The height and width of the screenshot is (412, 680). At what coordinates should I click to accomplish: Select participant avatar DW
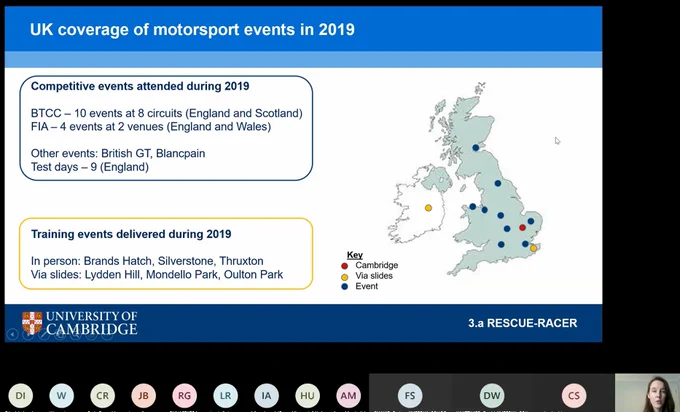(x=492, y=396)
